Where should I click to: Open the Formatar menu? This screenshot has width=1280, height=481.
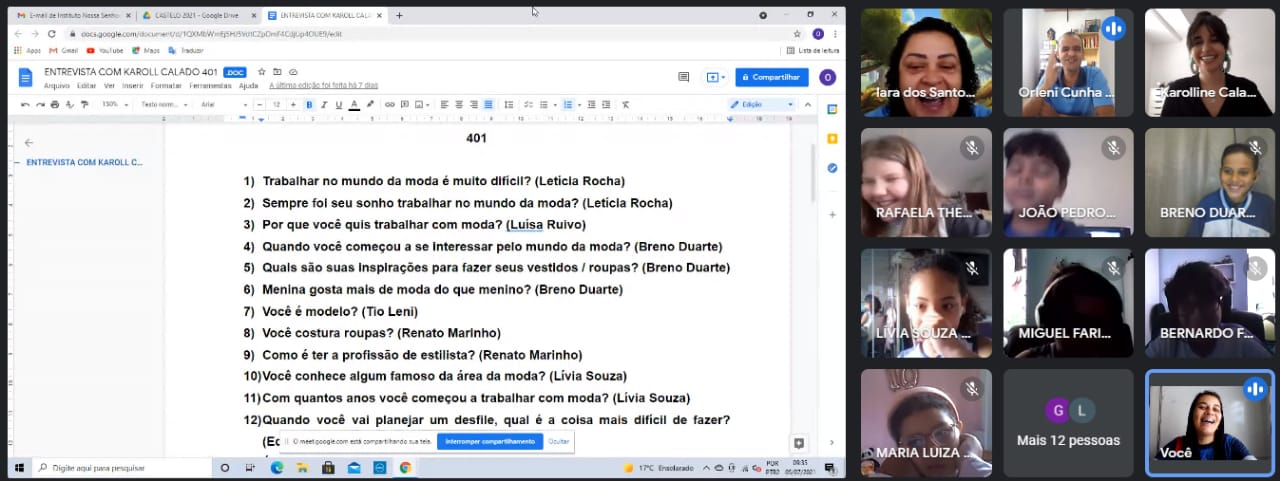click(166, 86)
